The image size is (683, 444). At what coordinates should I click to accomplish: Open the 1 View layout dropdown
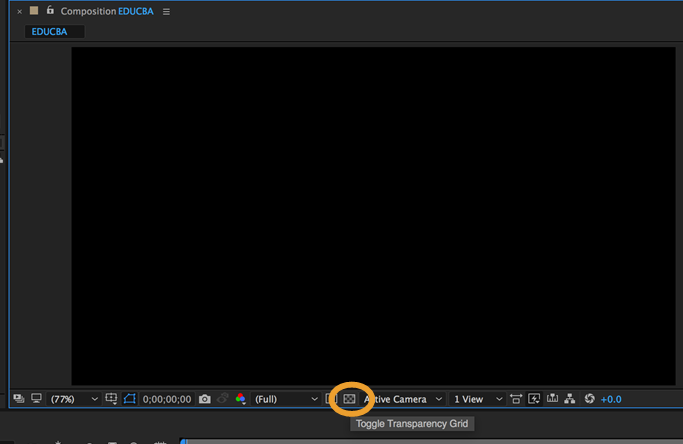click(x=478, y=399)
